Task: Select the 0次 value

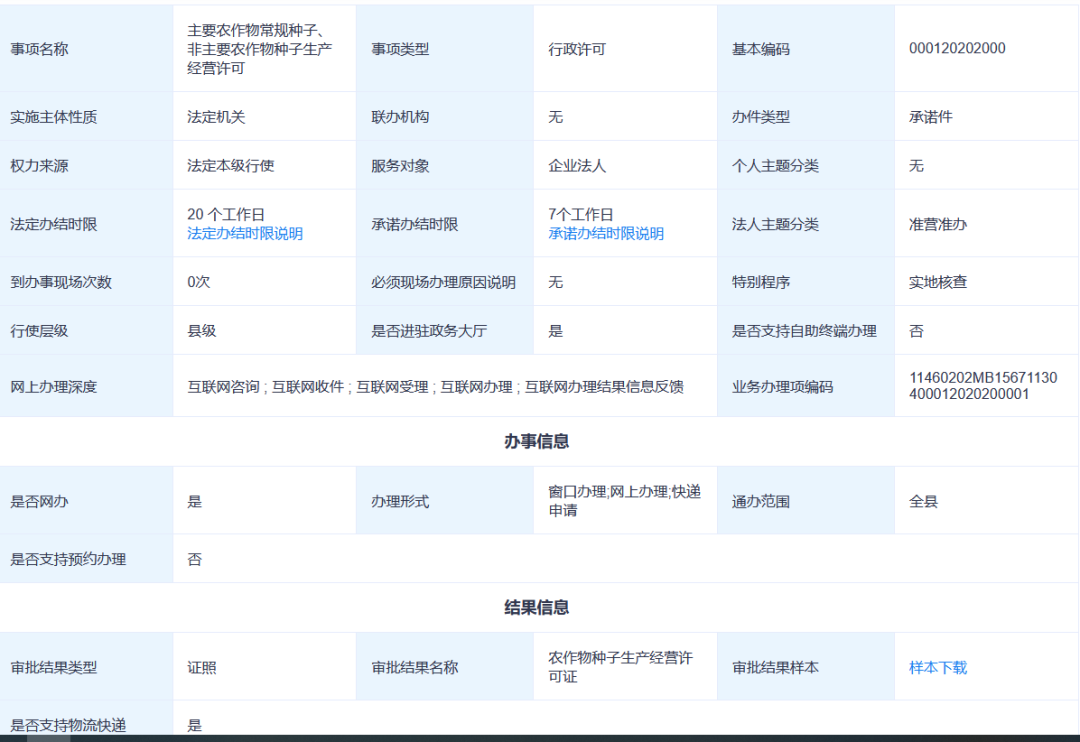Action: [x=198, y=282]
